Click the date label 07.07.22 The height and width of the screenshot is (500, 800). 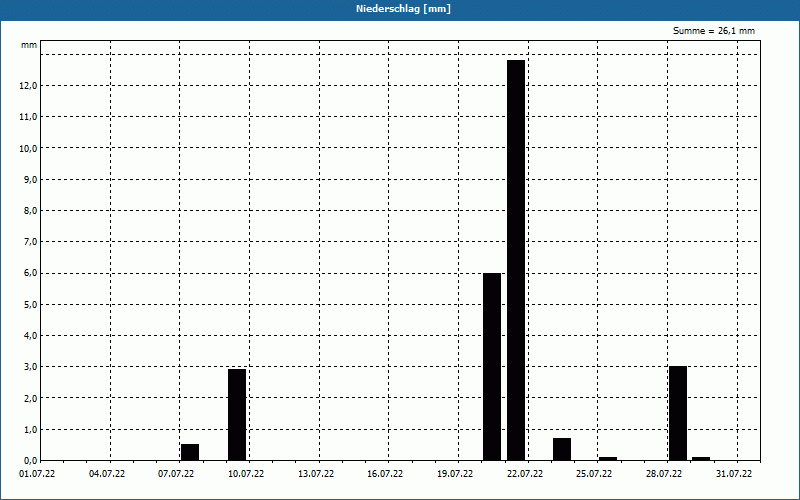click(x=176, y=474)
